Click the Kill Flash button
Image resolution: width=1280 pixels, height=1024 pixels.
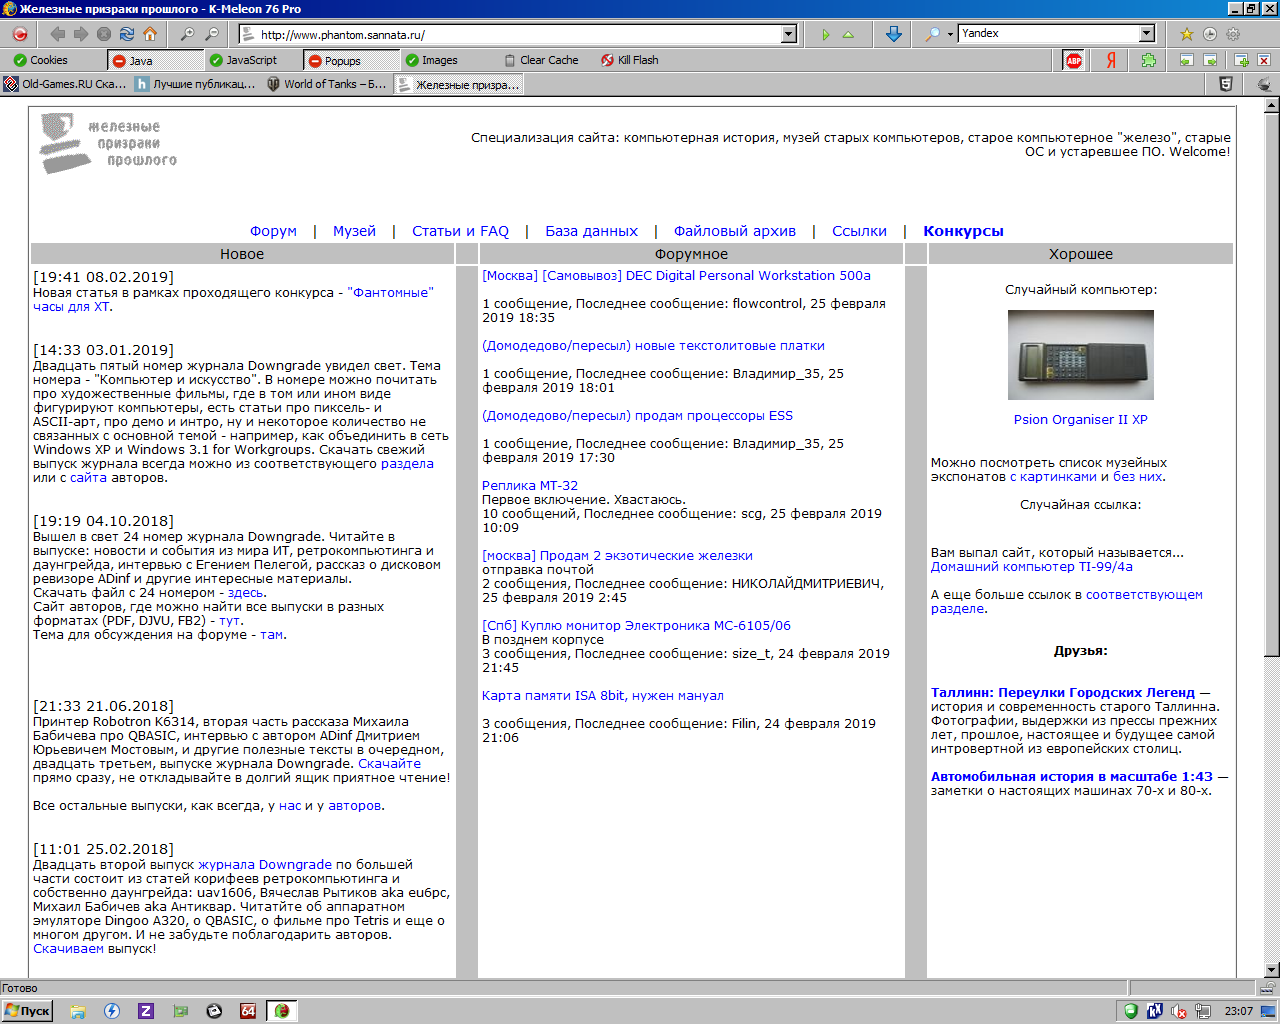[x=629, y=60]
